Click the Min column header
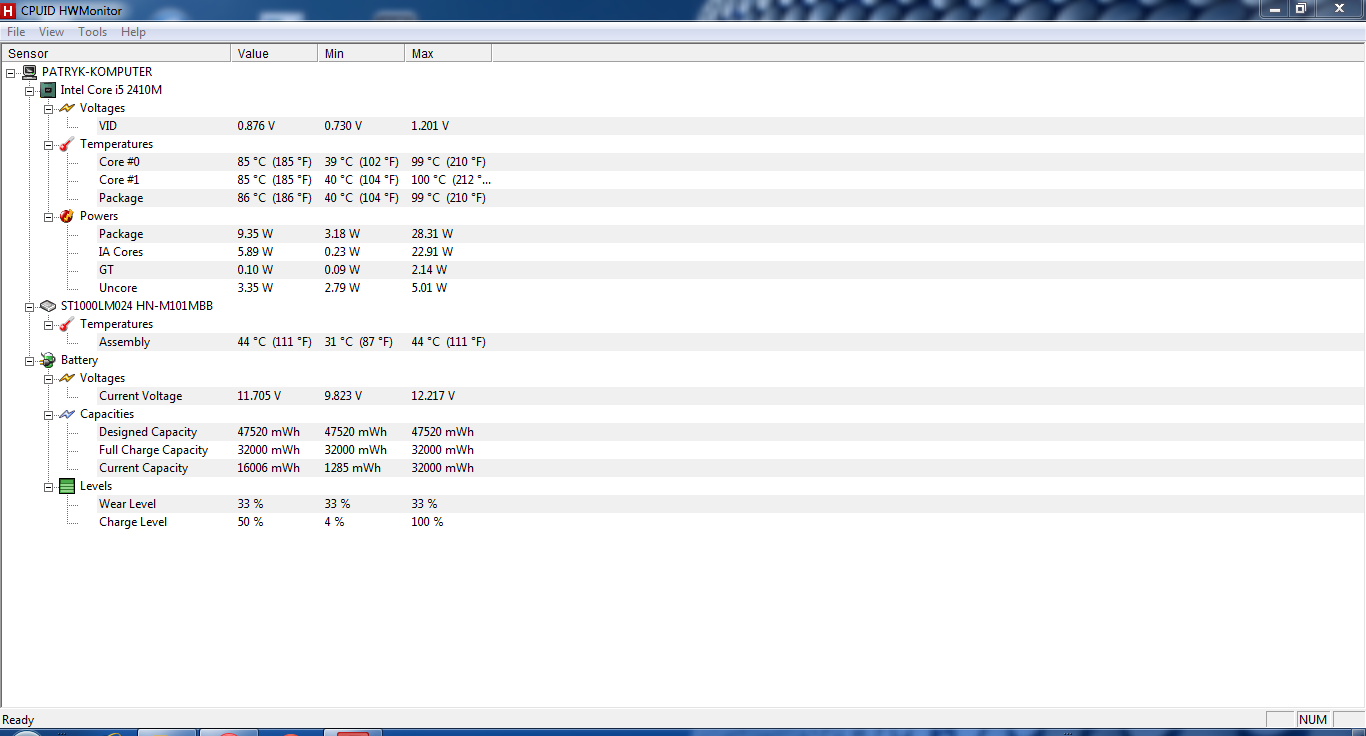Image resolution: width=1366 pixels, height=736 pixels. pyautogui.click(x=361, y=54)
